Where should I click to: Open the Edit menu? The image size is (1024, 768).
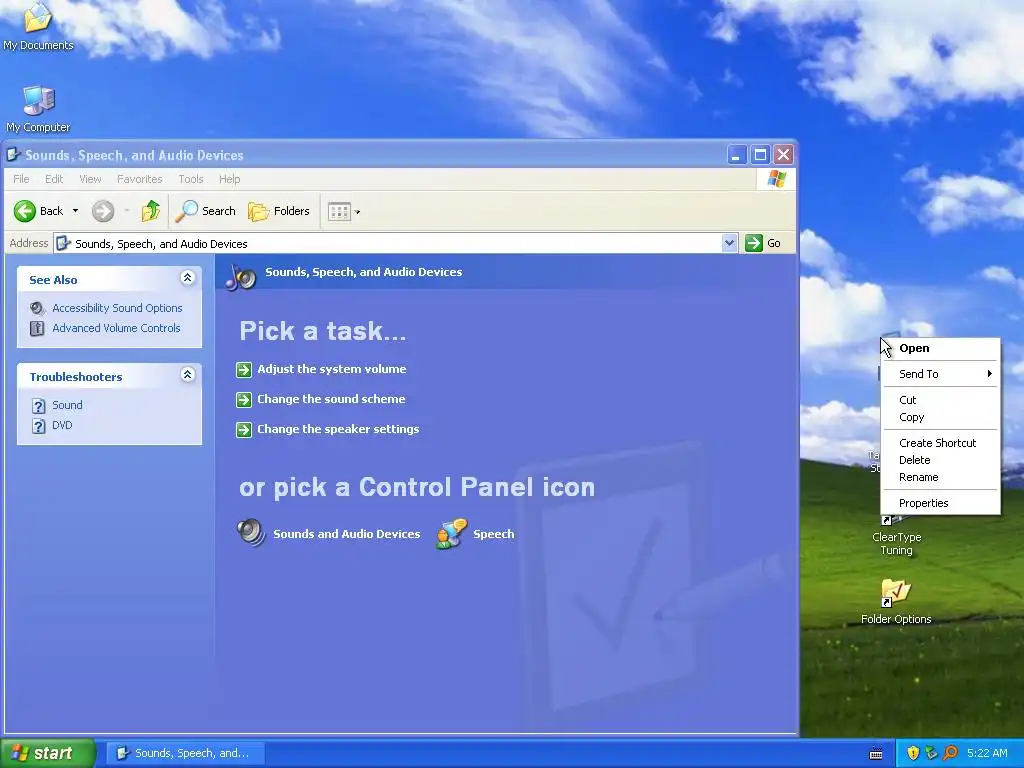click(54, 179)
